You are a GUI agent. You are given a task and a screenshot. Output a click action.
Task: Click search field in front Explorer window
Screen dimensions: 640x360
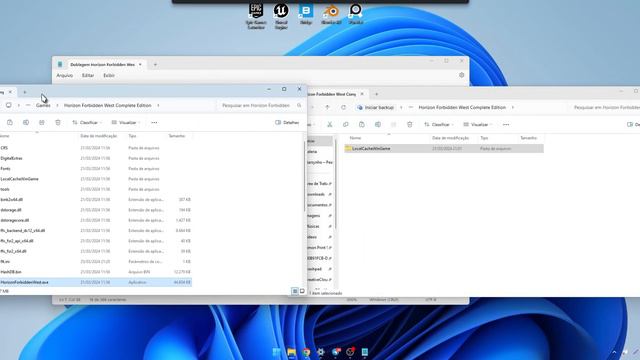(x=261, y=105)
